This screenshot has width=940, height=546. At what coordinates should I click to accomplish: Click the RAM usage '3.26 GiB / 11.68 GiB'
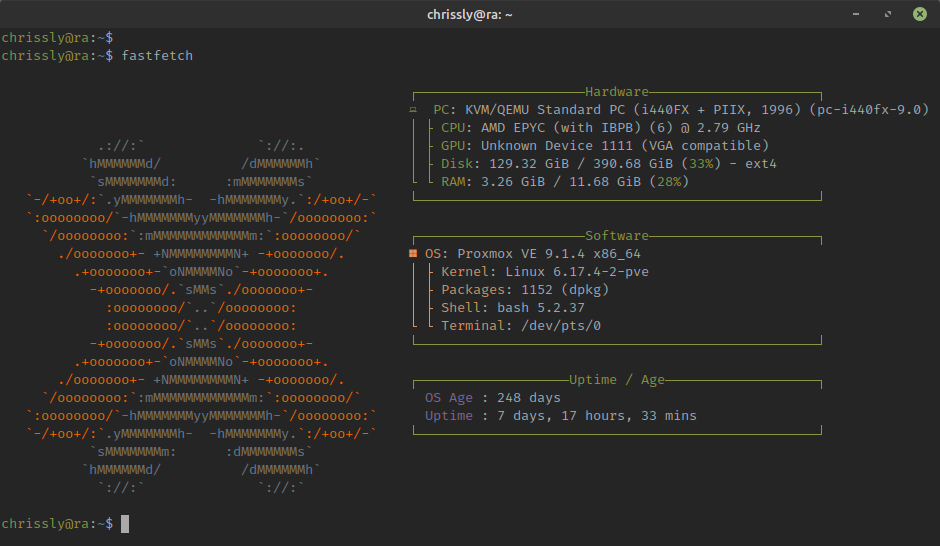pos(561,182)
